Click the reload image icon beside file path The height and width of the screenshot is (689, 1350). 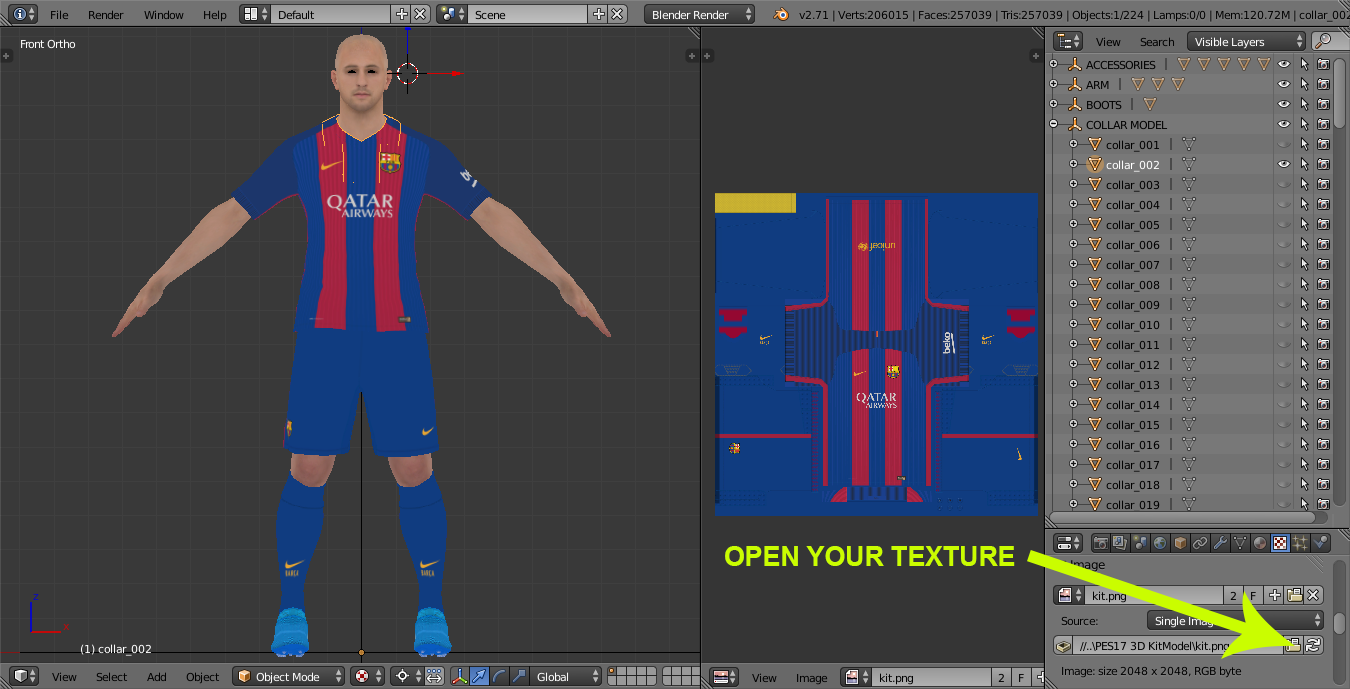[1314, 645]
